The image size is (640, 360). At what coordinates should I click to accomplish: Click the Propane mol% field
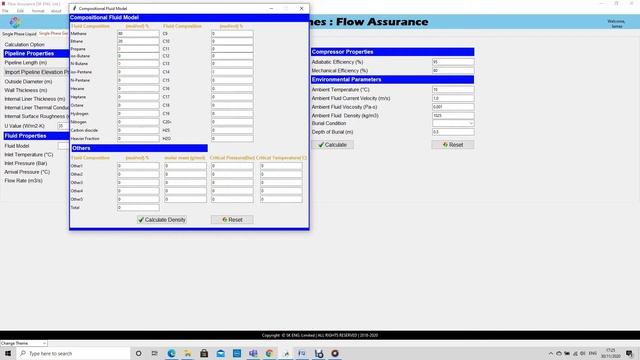138,49
